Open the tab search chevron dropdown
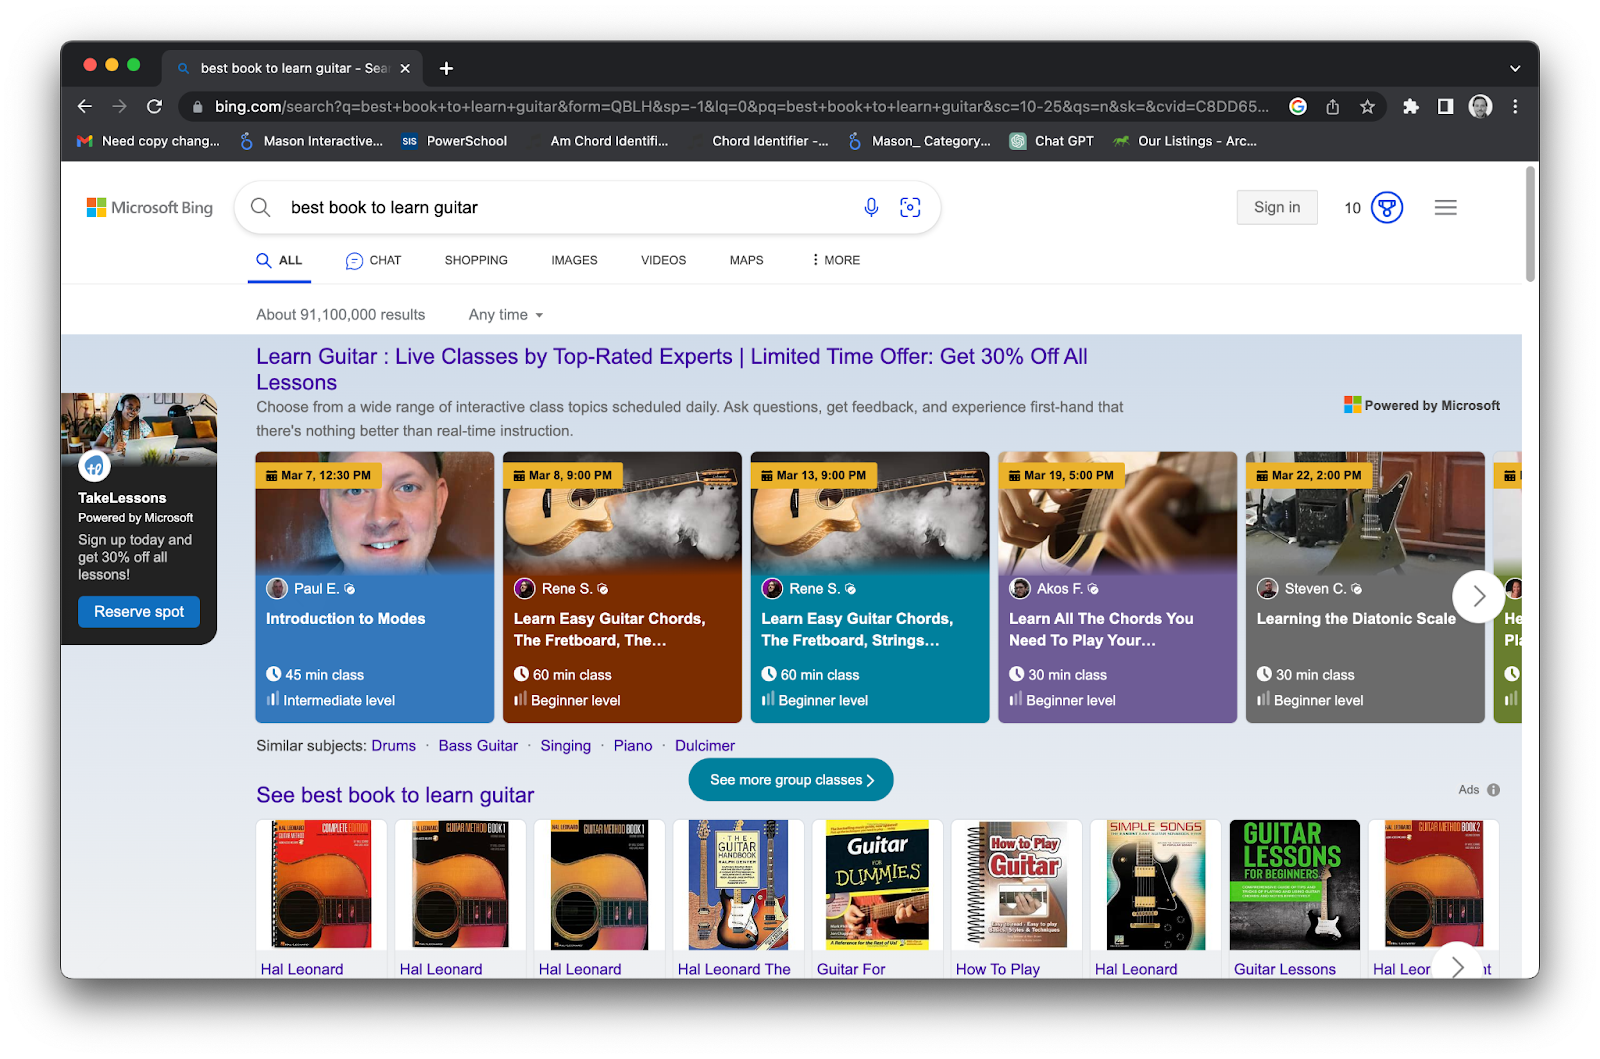Image resolution: width=1600 pixels, height=1059 pixels. click(x=1514, y=68)
